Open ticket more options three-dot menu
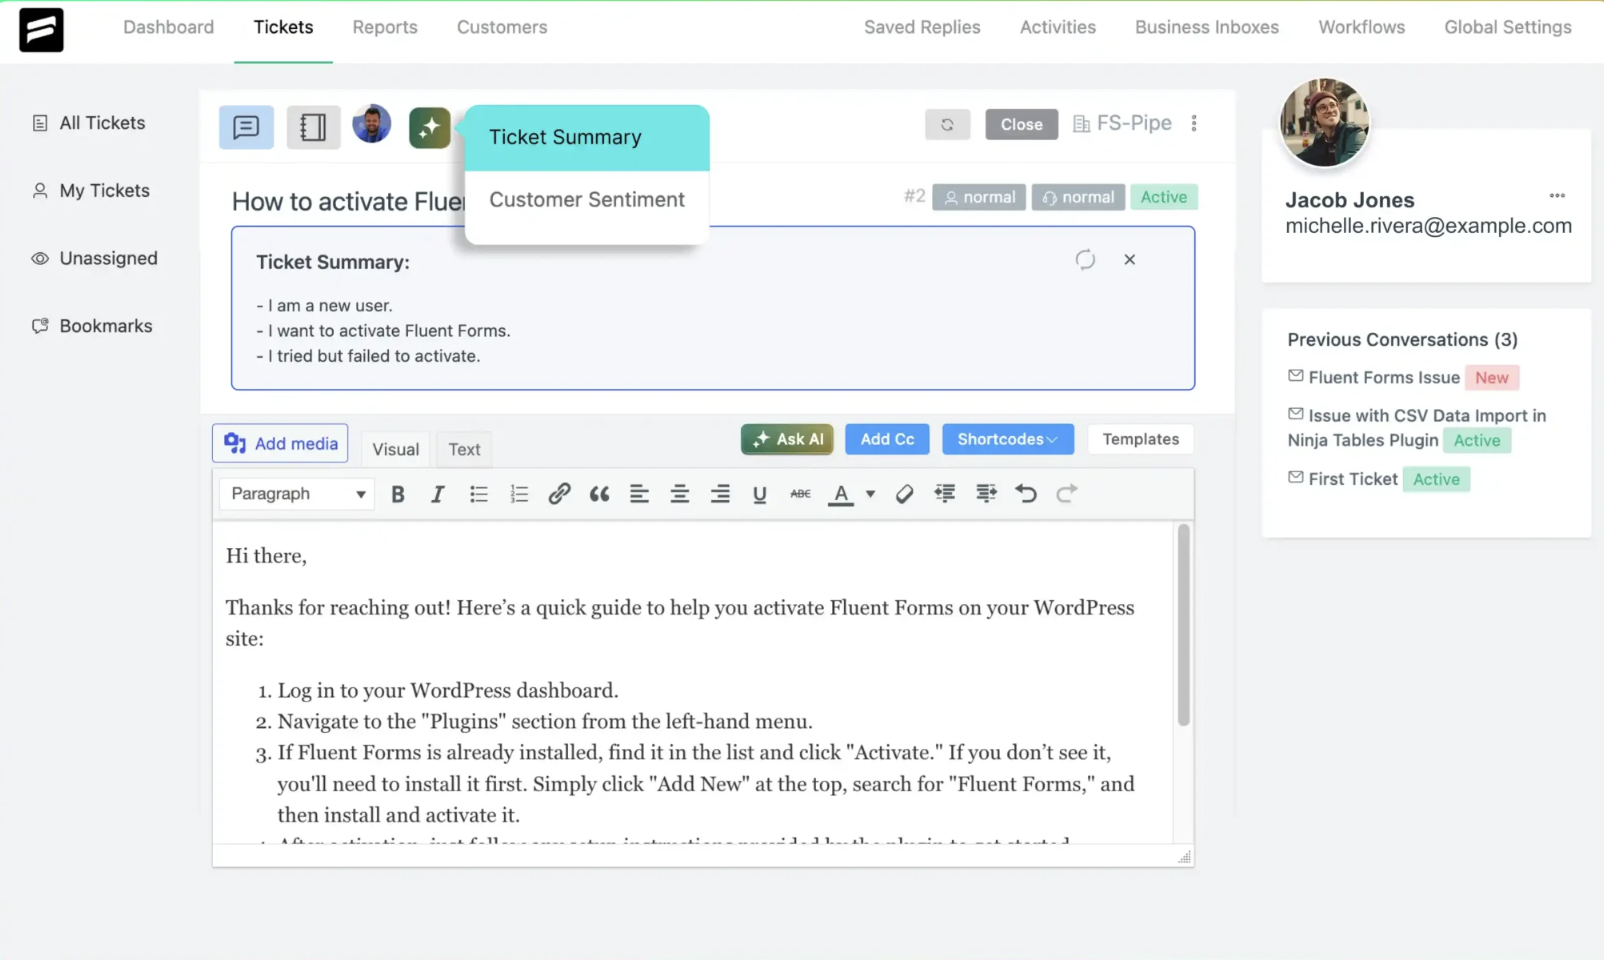 click(1194, 124)
